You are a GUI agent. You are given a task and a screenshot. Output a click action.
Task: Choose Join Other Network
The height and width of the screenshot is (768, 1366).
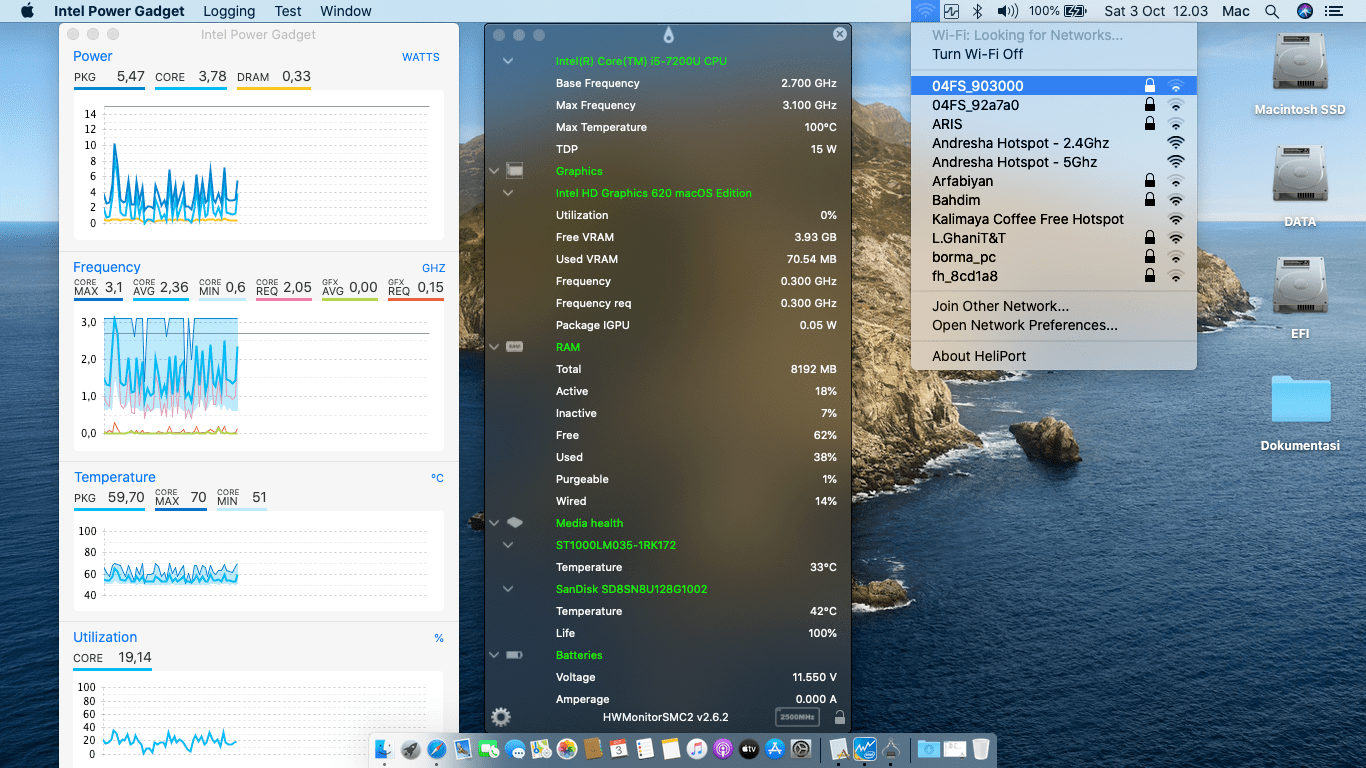[x=1000, y=306]
